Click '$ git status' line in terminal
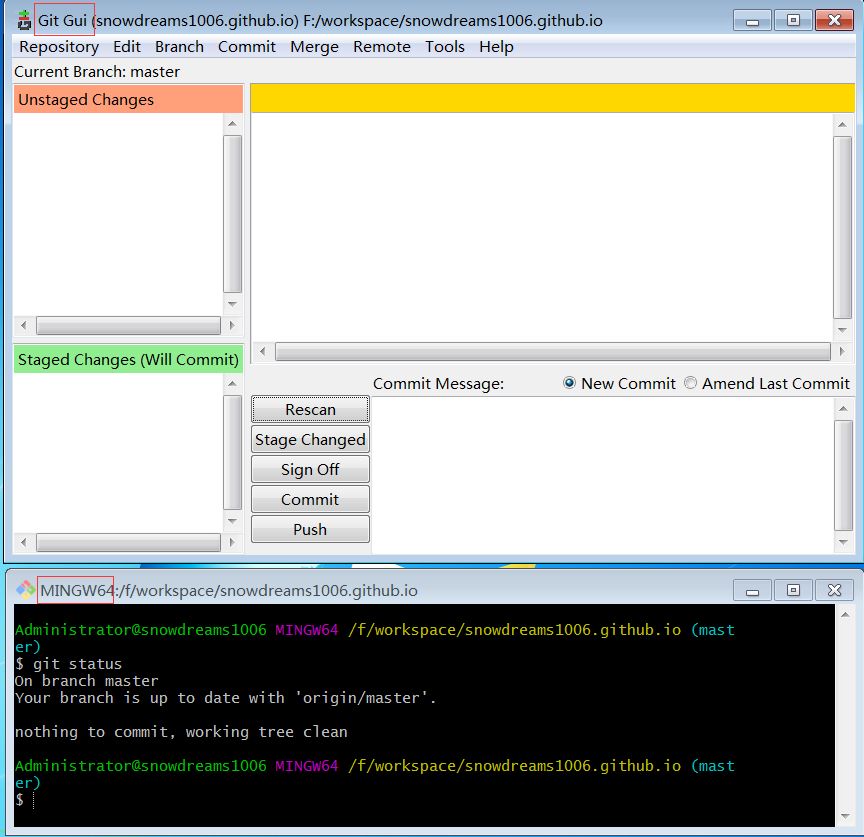The width and height of the screenshot is (864, 837). click(68, 663)
